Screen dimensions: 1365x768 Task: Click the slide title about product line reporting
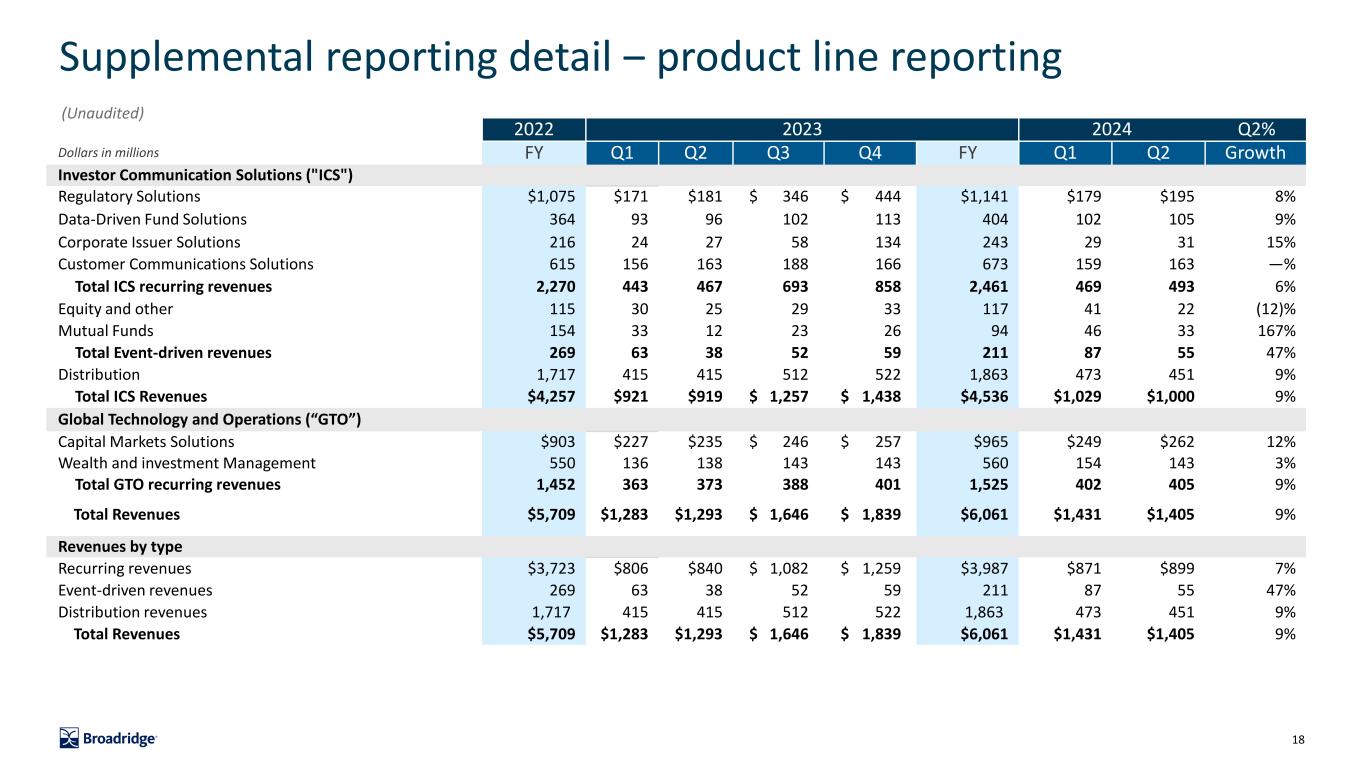tap(560, 59)
